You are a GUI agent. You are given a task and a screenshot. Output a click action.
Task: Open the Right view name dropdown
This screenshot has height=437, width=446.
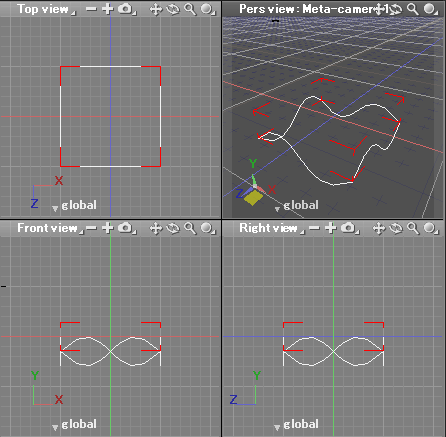coord(271,228)
